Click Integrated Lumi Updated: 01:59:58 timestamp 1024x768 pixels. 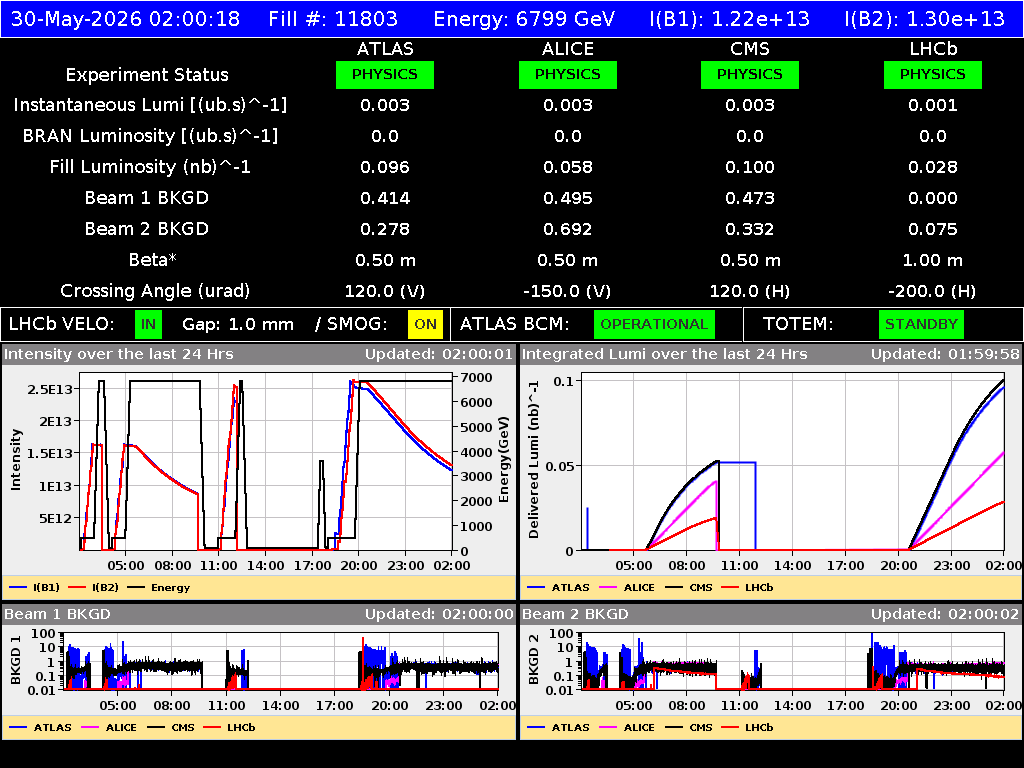point(945,355)
